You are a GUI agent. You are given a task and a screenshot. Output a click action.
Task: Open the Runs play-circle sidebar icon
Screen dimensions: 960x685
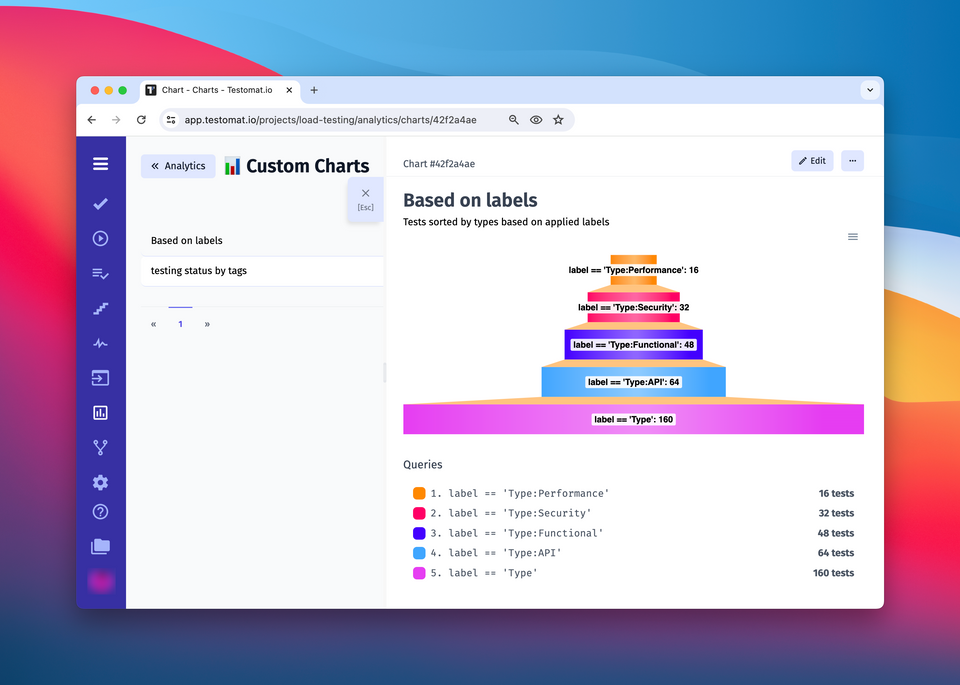tap(100, 238)
